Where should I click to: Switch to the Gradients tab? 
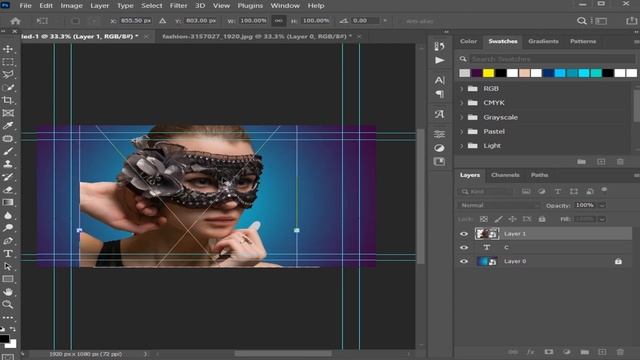click(543, 41)
